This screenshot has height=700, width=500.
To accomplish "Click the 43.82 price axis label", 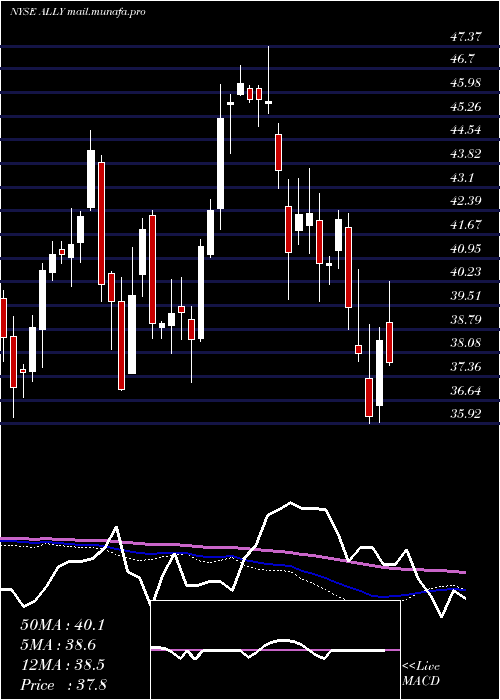I will [466, 154].
